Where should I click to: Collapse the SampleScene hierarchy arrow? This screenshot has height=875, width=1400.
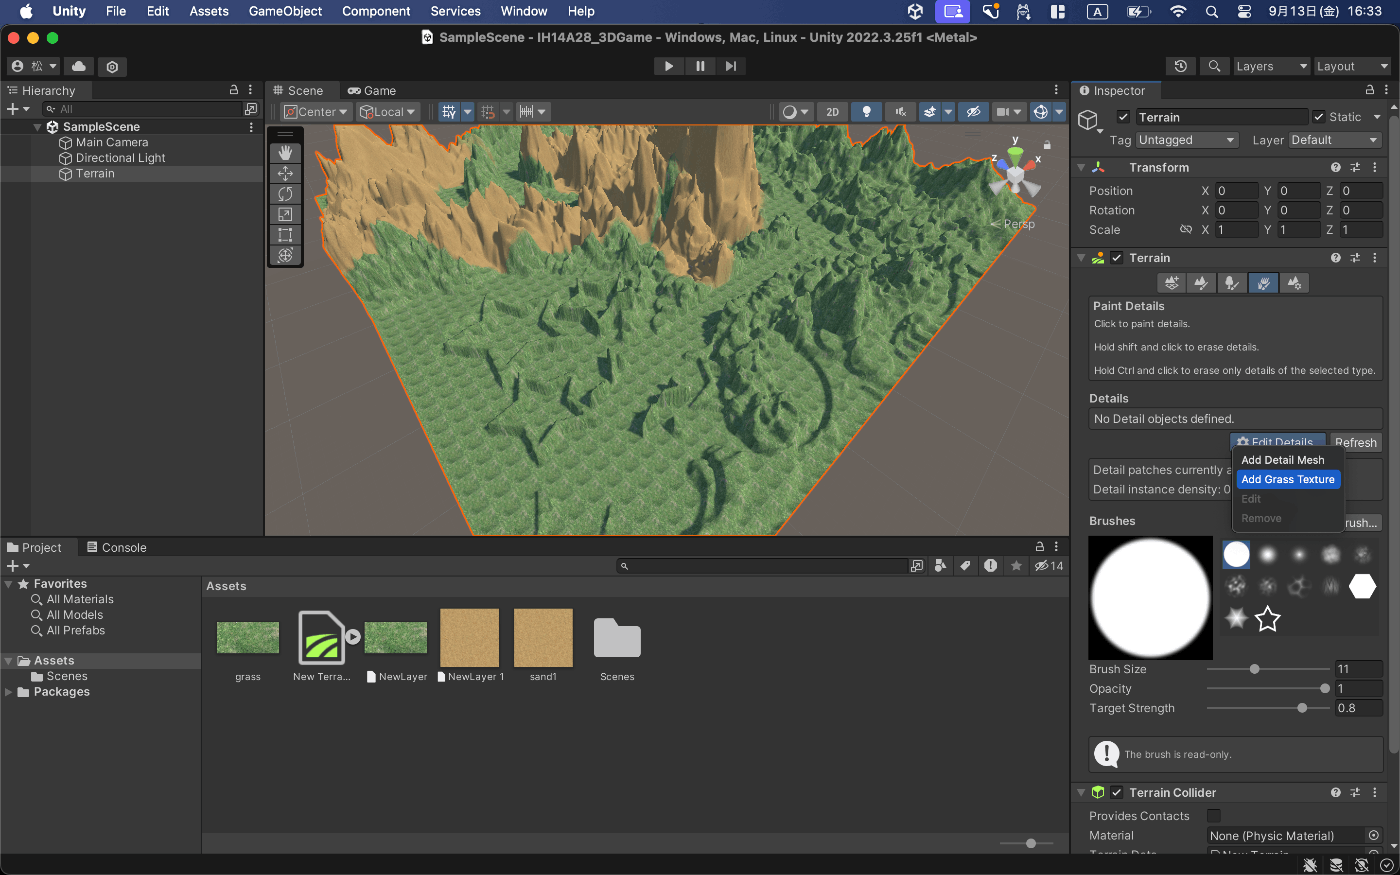click(37, 127)
